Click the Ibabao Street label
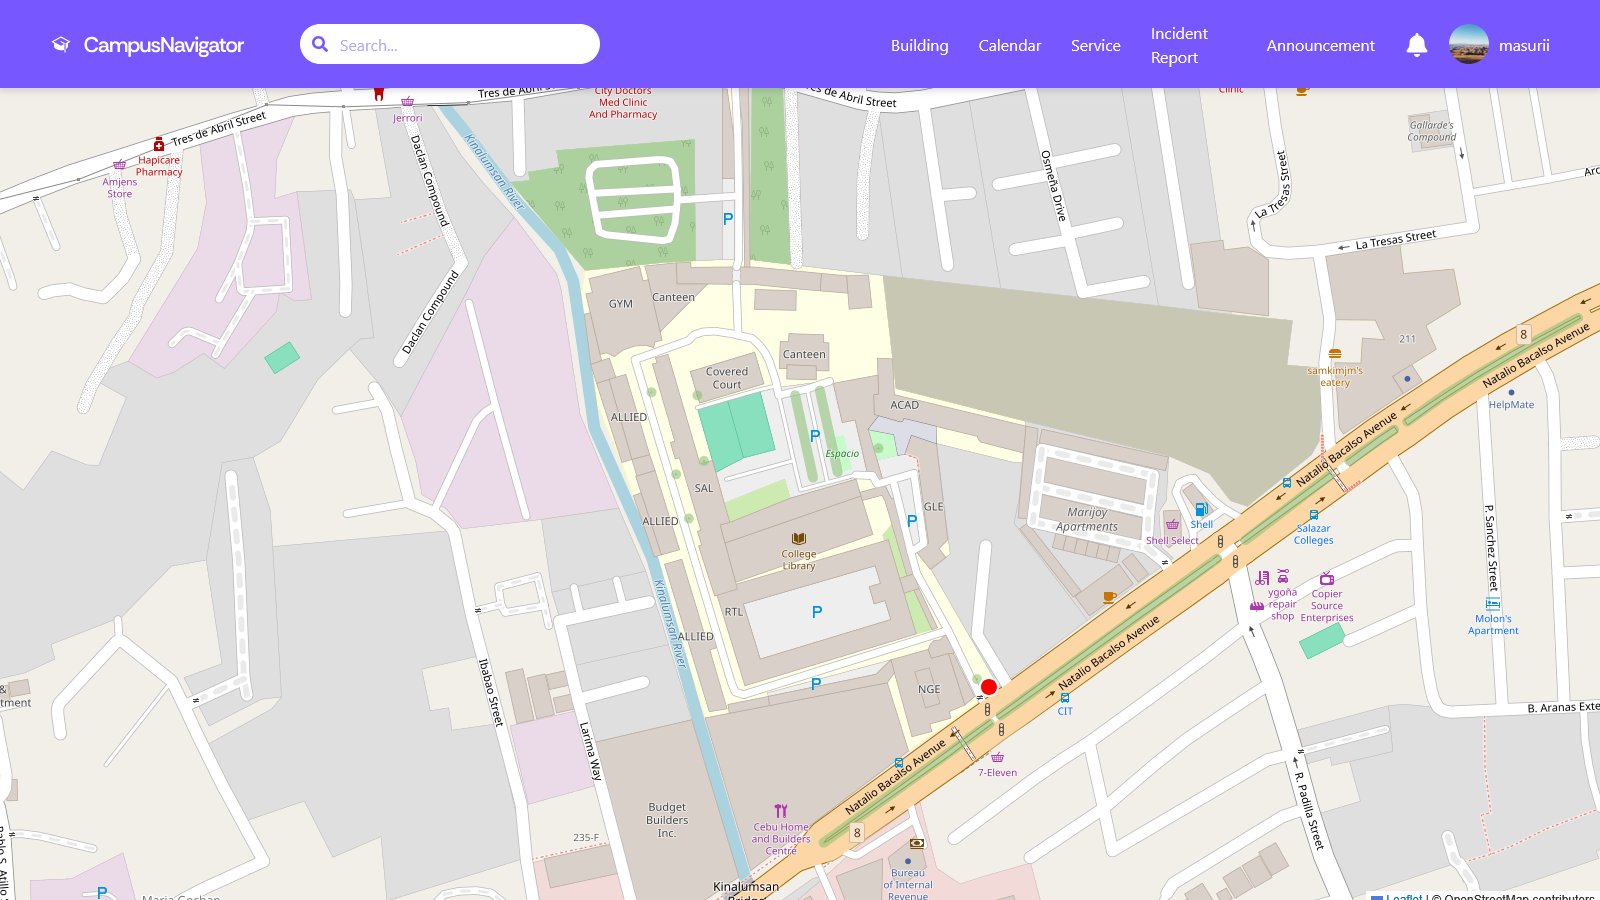 click(490, 692)
